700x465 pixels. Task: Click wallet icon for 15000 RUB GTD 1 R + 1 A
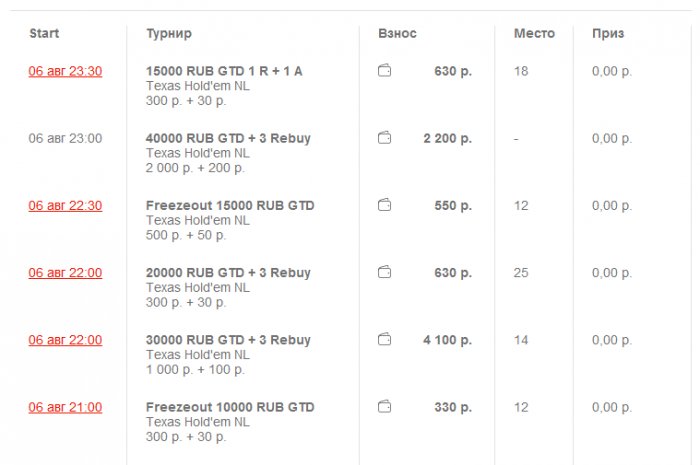(x=384, y=71)
